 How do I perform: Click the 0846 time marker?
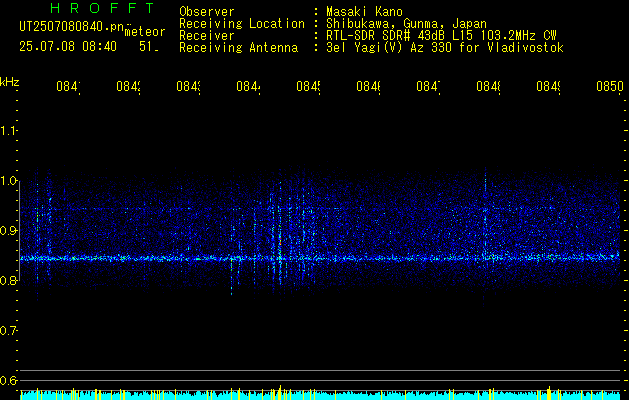click(368, 87)
